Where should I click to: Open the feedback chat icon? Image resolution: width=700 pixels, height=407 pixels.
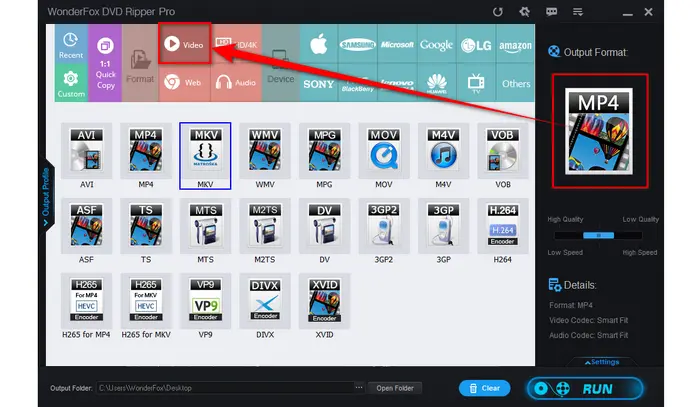tap(551, 12)
